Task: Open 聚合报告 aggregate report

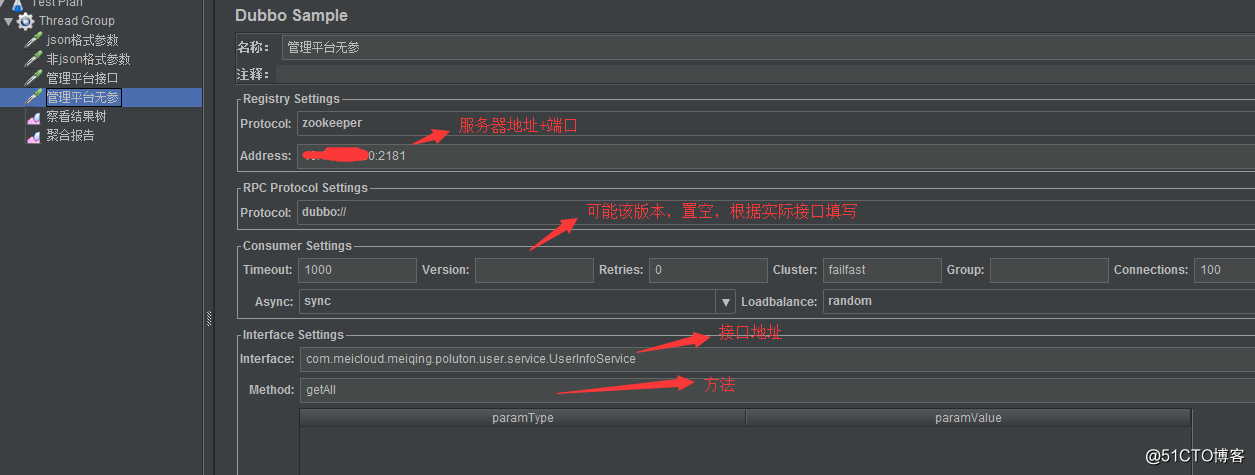Action: coord(70,136)
